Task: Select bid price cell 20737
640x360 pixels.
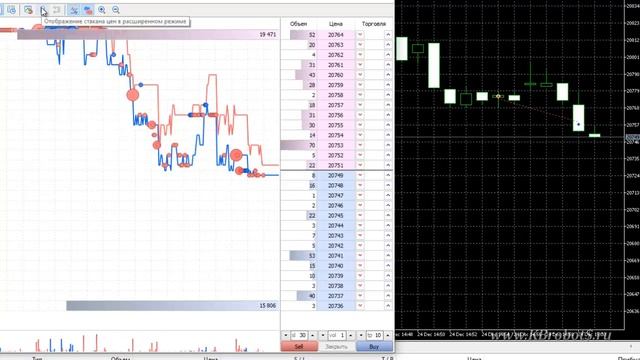Action: coord(336,296)
